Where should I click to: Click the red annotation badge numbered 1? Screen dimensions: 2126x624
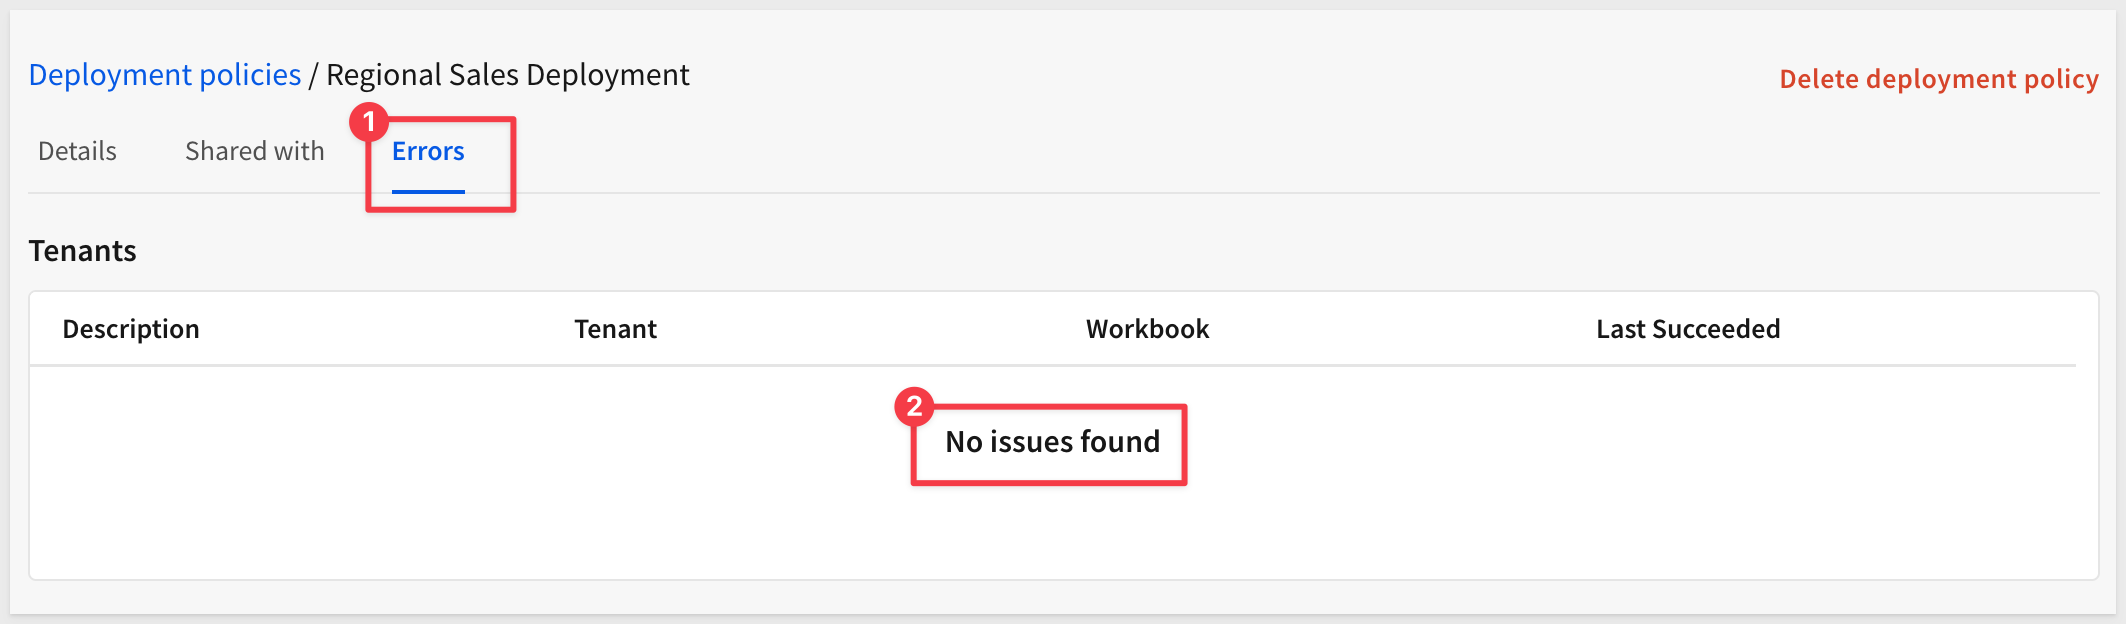pyautogui.click(x=369, y=122)
